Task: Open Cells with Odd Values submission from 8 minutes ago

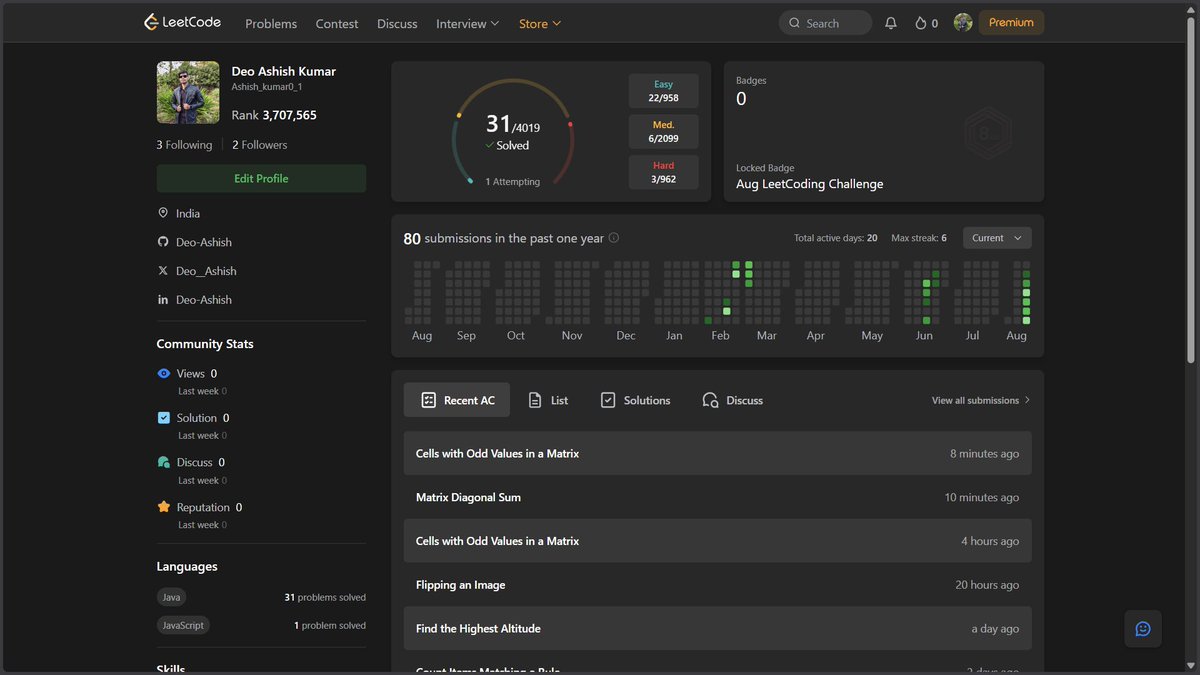Action: tap(718, 453)
